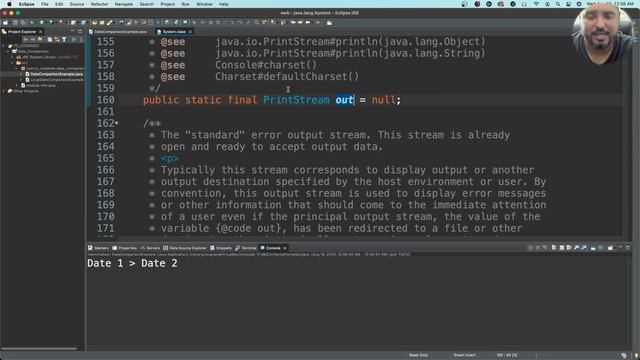
Task: Open the Search menu
Action: point(147,4)
